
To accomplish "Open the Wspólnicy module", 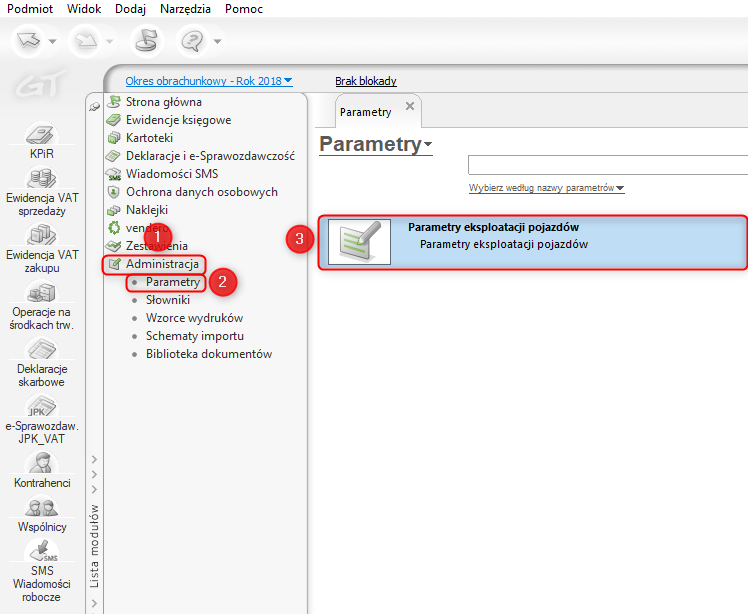I will click(x=42, y=514).
